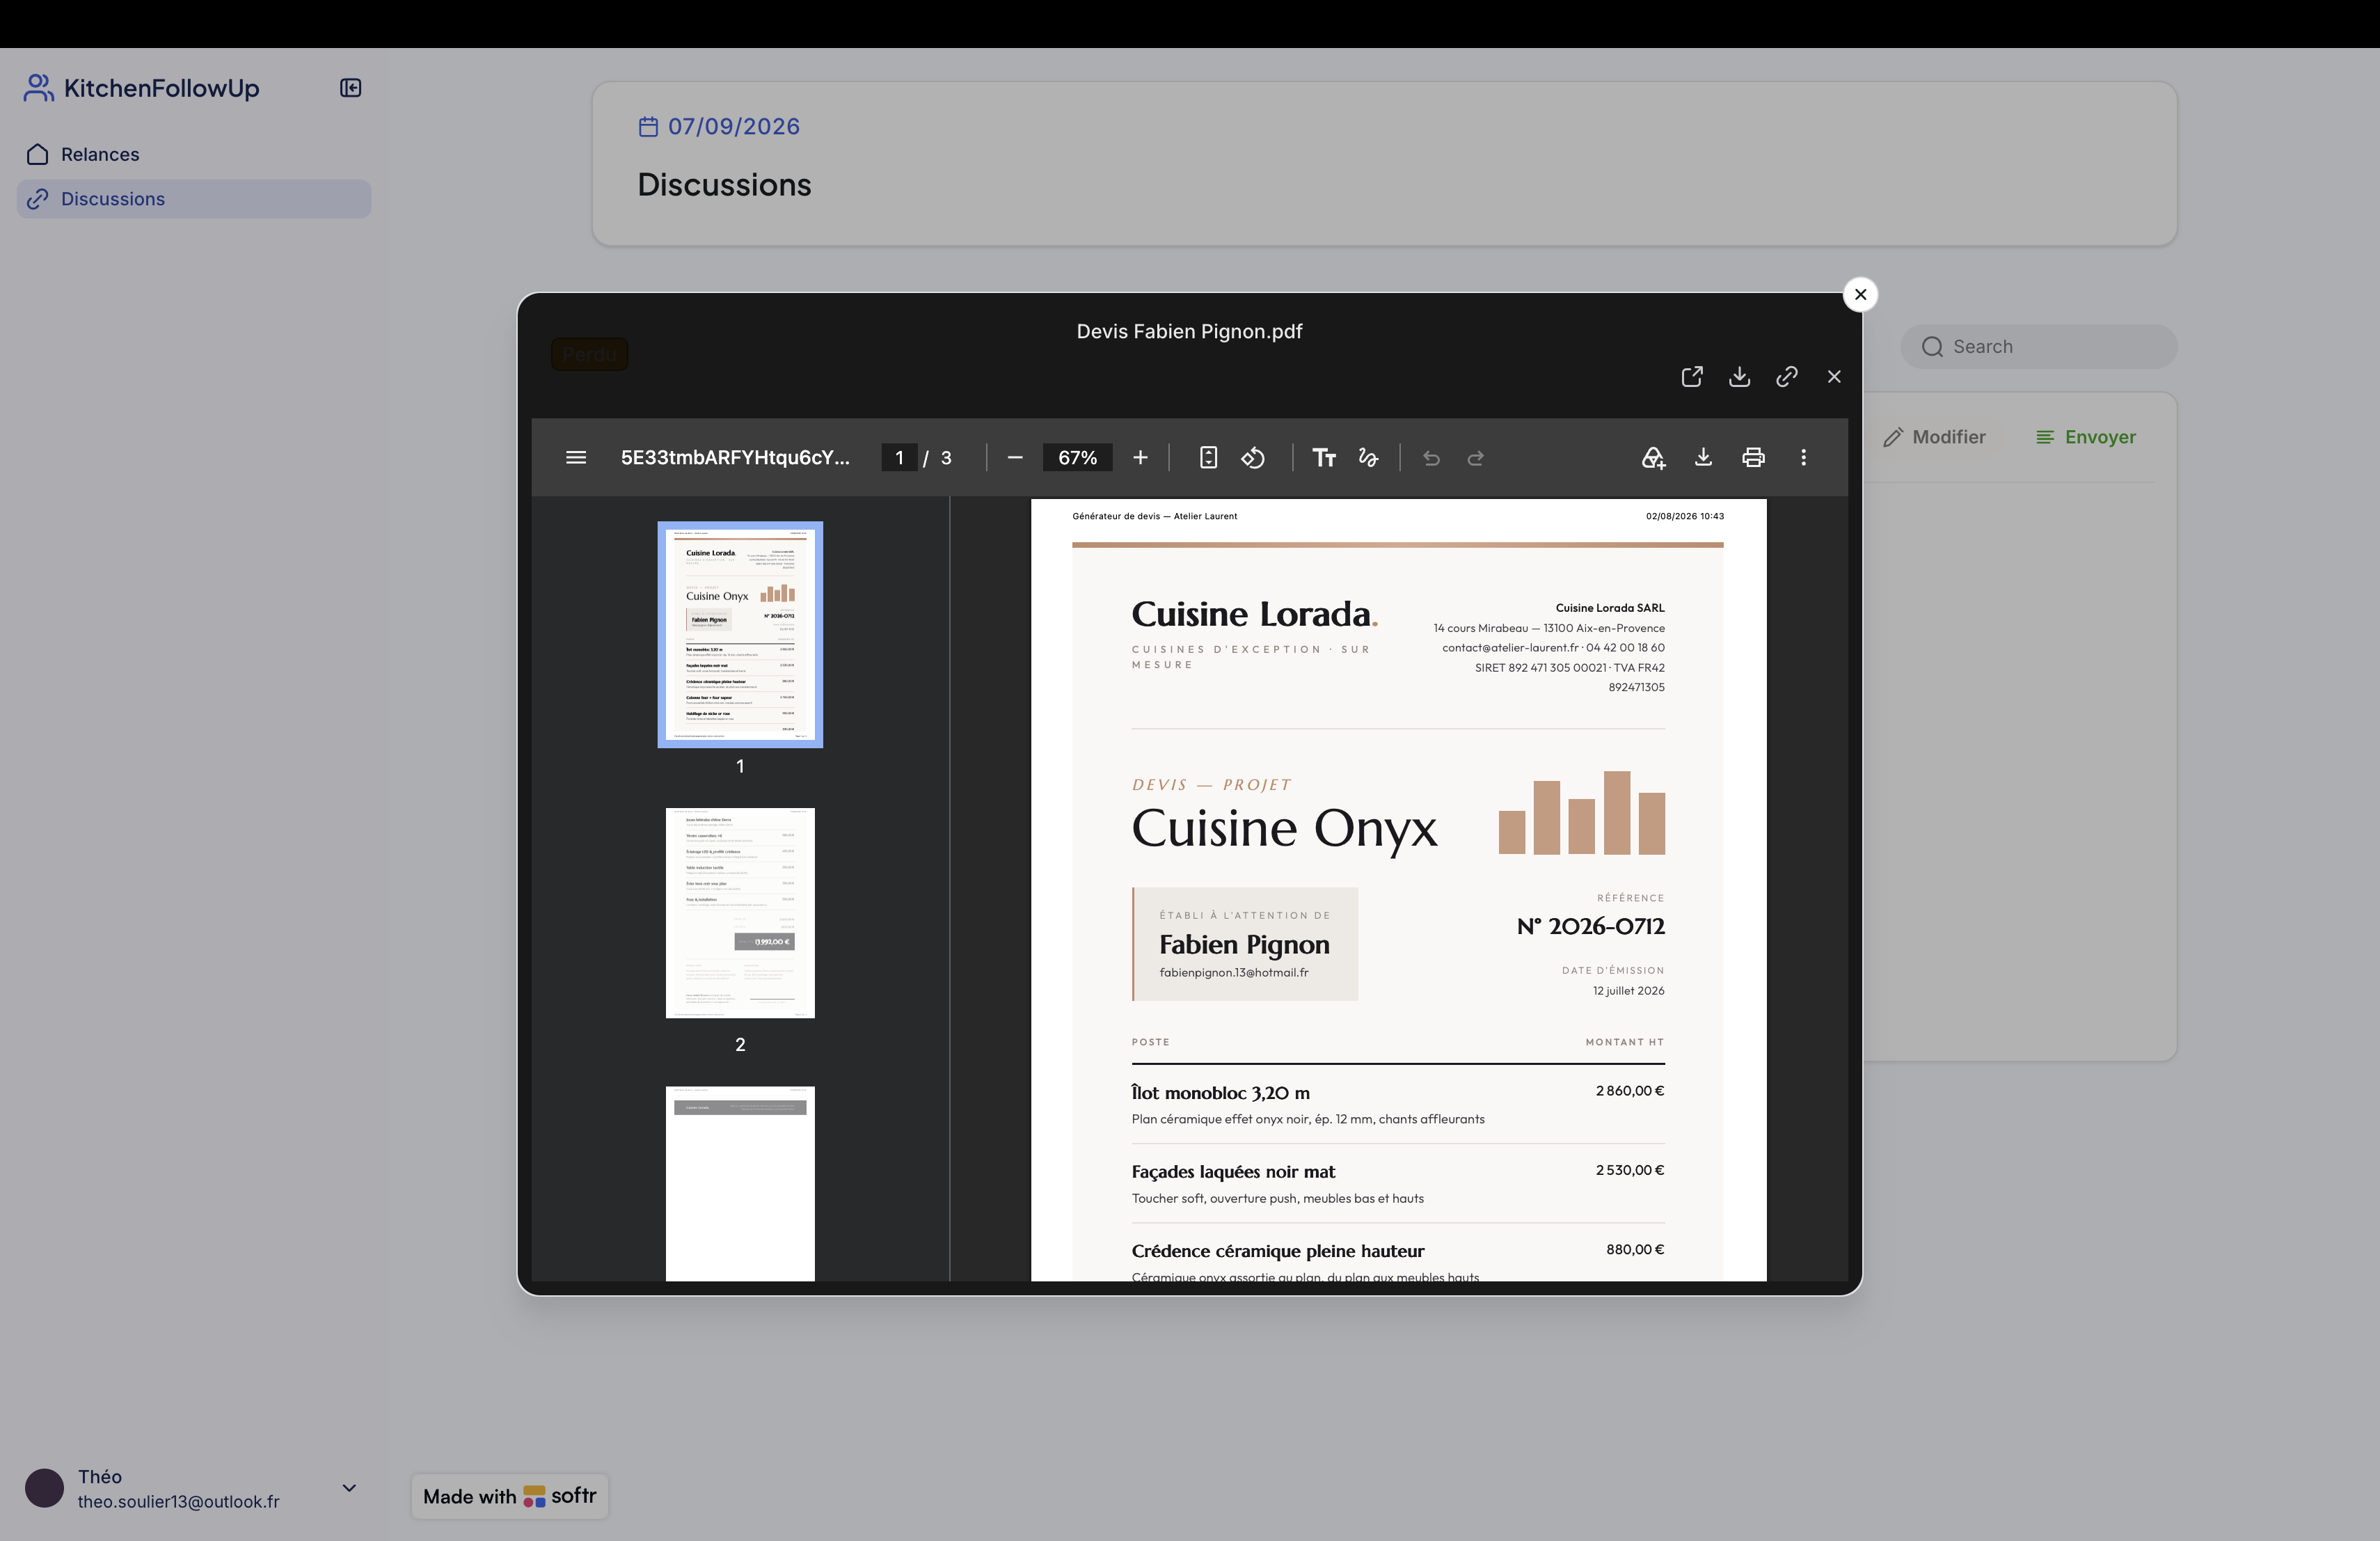Click the Envoyer button

coord(2085,437)
